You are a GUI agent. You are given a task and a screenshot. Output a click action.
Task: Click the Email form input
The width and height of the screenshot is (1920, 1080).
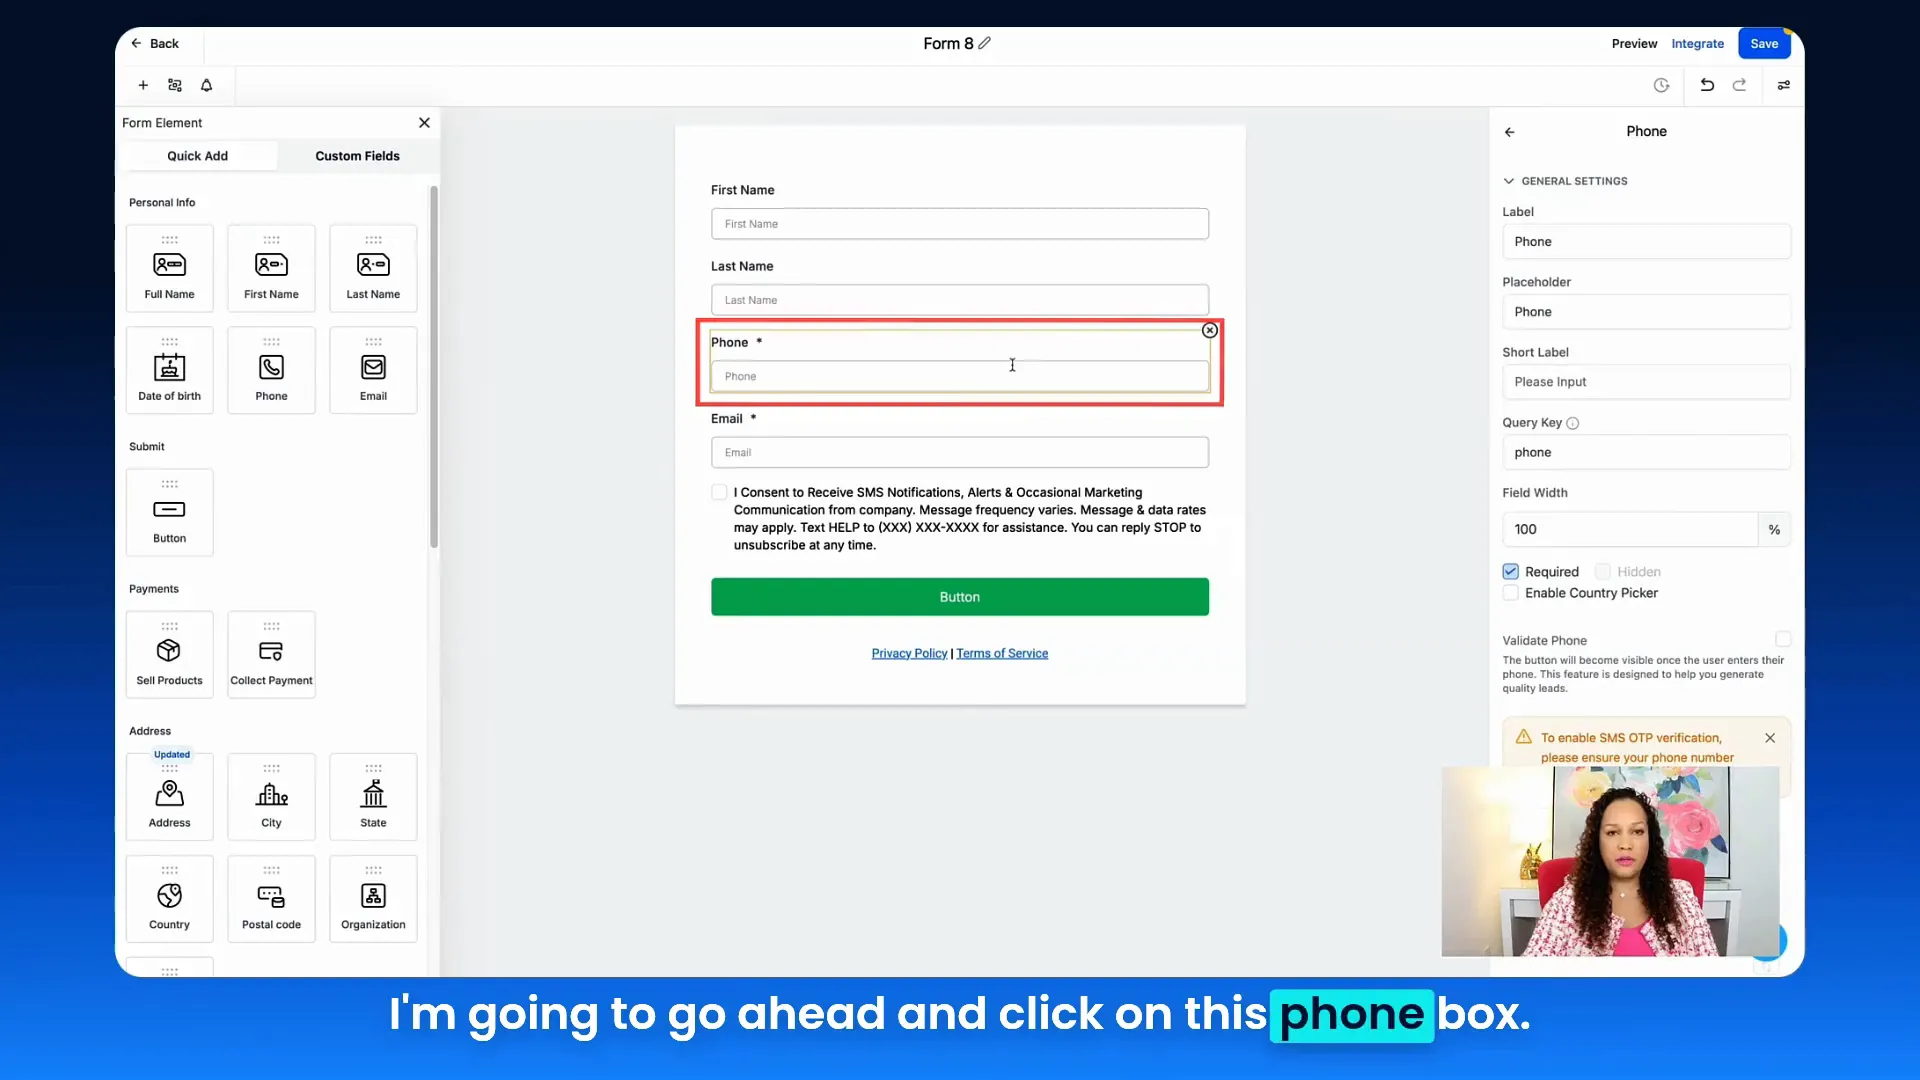pyautogui.click(x=959, y=452)
